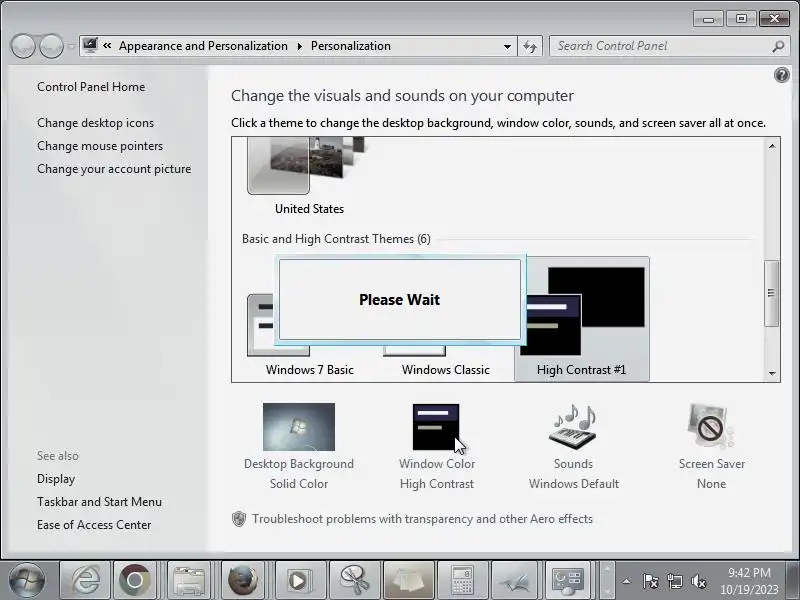800x600 pixels.
Task: Open the Windows Start orb
Action: (27, 580)
